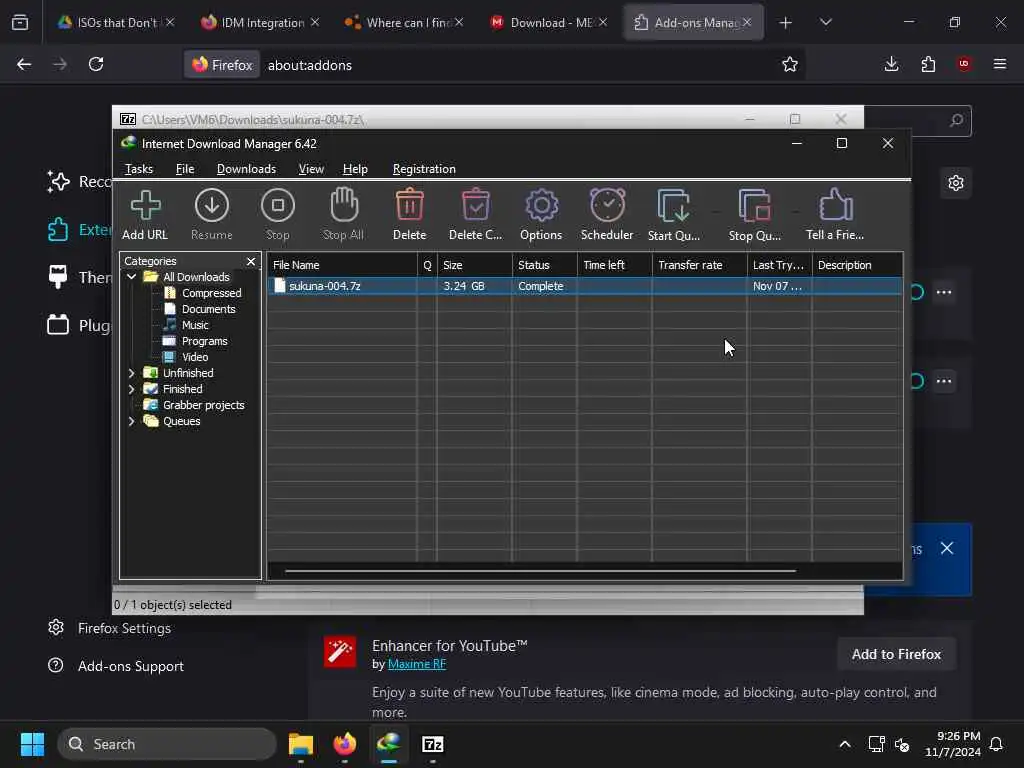The width and height of the screenshot is (1024, 768).
Task: Click the Delete Completed icon
Action: click(x=475, y=215)
